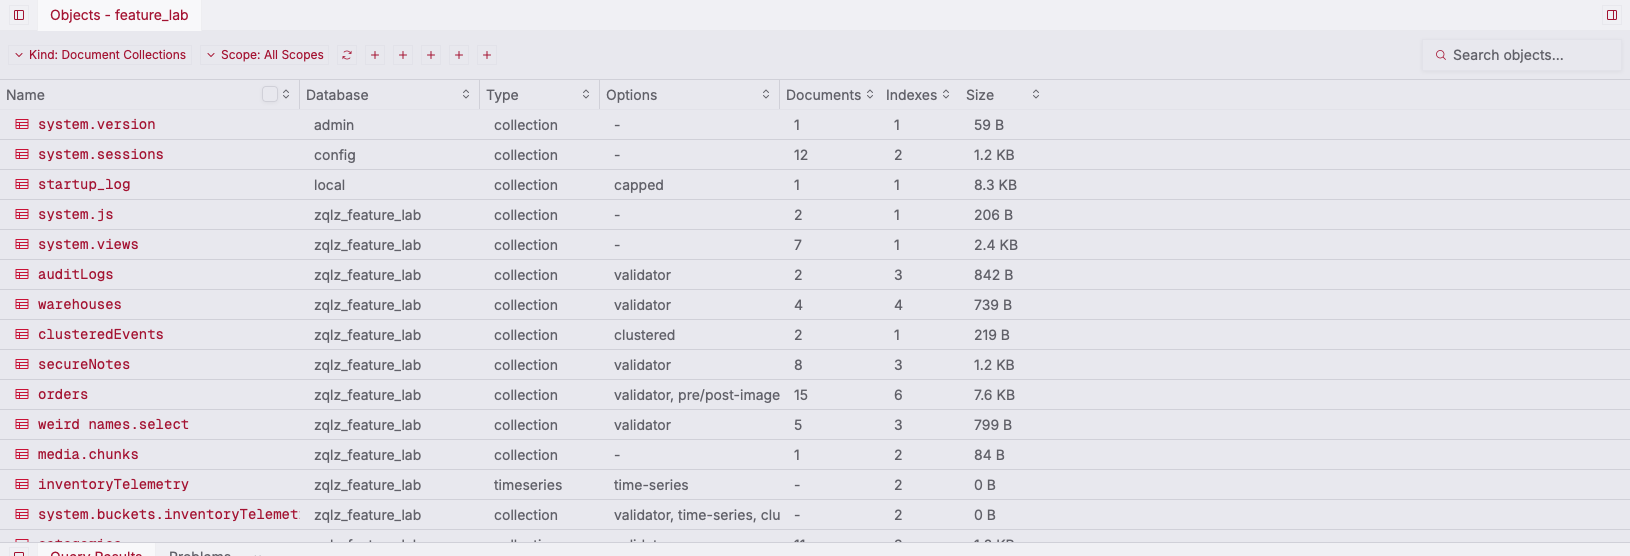The height and width of the screenshot is (556, 1630).
Task: Click the timeseries type cell
Action: (528, 485)
